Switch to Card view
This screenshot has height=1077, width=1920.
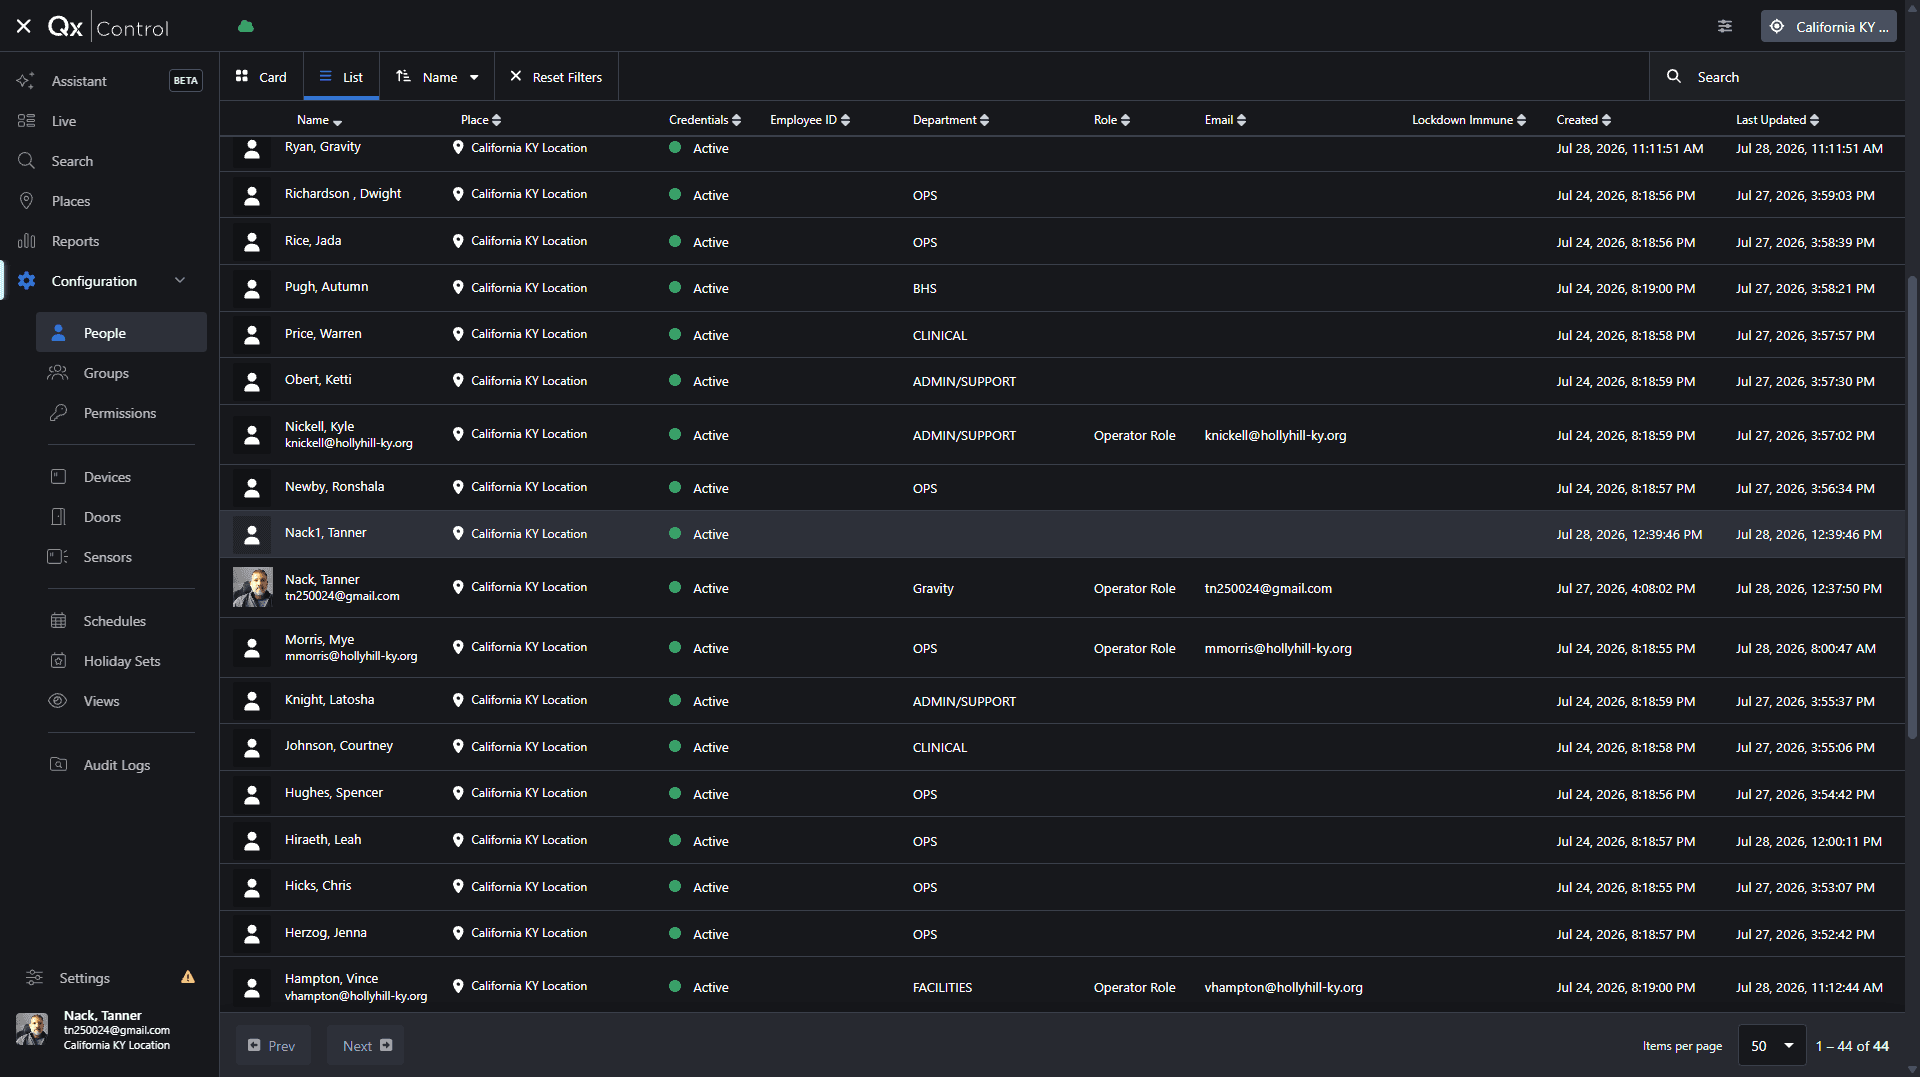tap(261, 77)
